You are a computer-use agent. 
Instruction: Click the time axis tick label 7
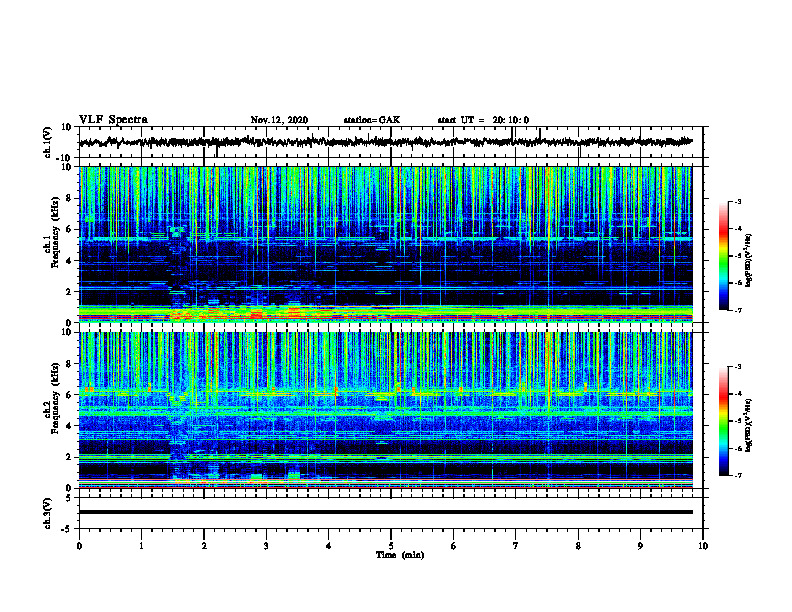516,546
